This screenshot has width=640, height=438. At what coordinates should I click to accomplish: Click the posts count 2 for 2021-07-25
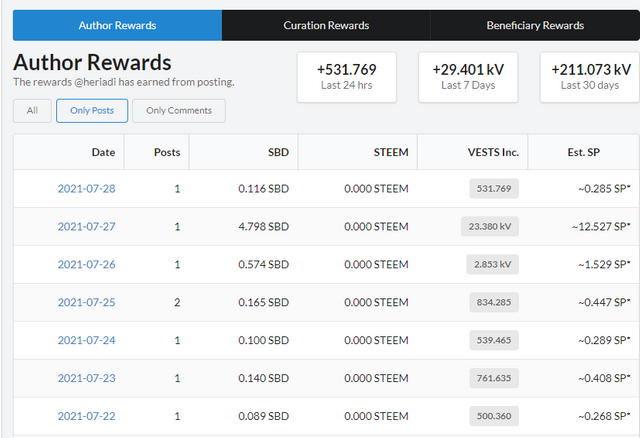tap(177, 302)
